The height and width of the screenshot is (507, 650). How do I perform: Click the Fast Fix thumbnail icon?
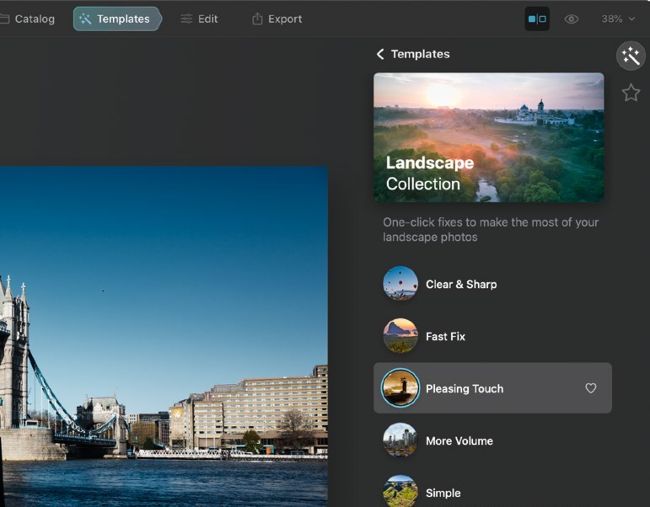(400, 336)
